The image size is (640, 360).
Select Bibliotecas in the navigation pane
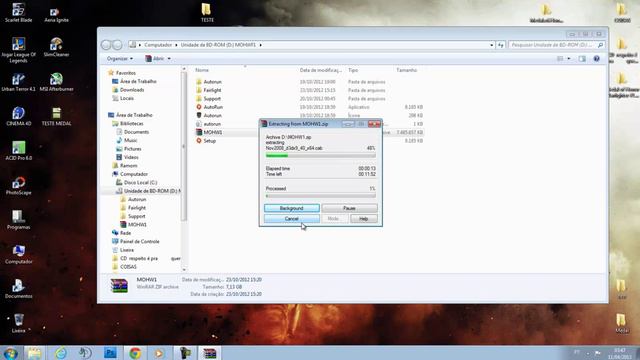click(131, 123)
